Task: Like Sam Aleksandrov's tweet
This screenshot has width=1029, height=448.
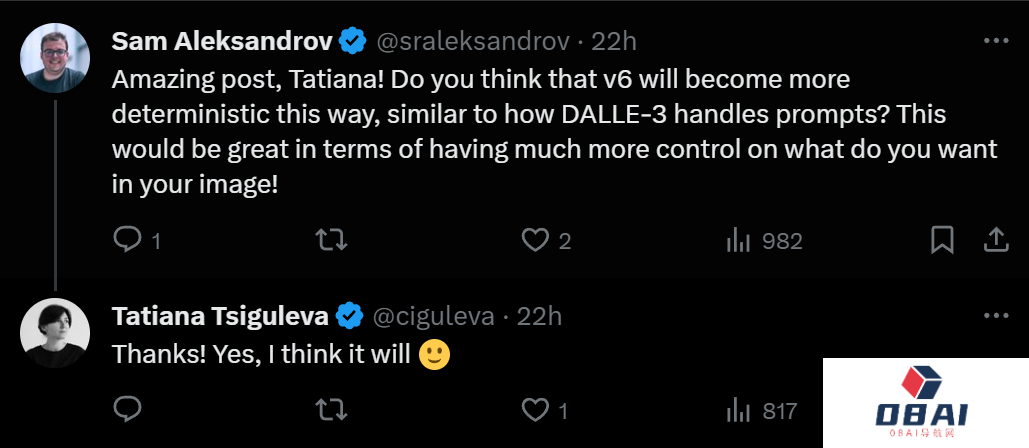Action: [x=536, y=240]
